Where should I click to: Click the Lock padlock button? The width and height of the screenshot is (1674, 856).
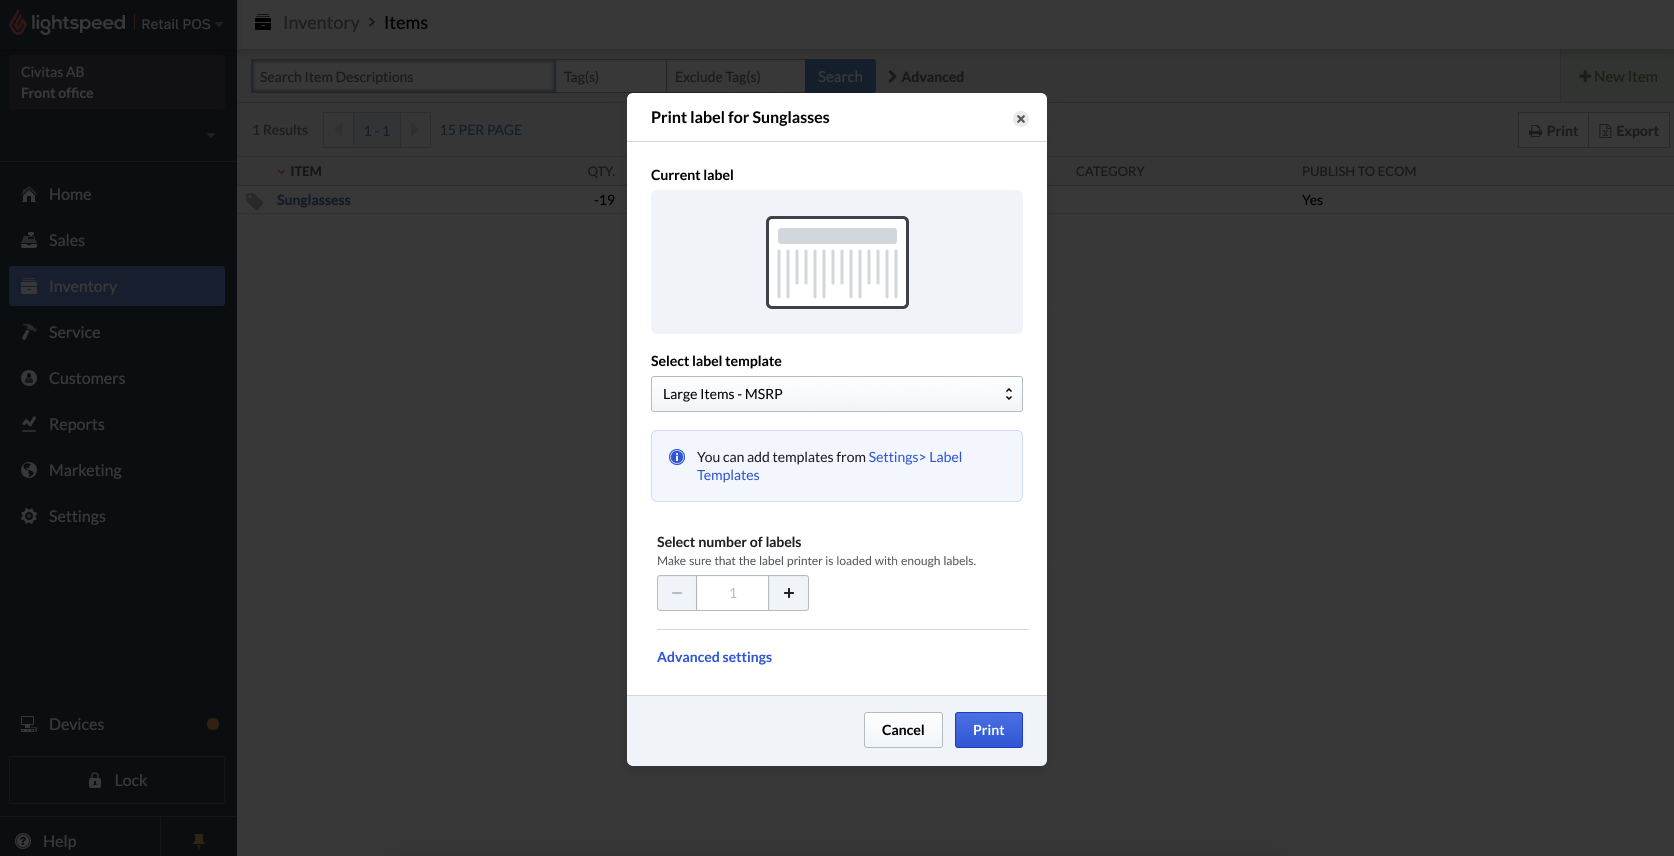[x=117, y=780]
